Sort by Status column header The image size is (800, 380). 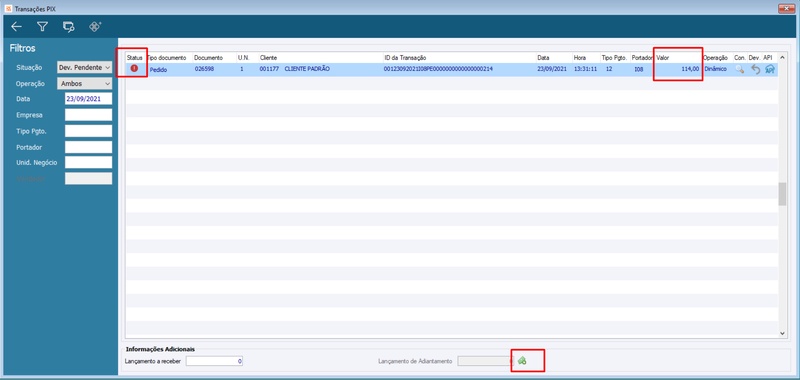pyautogui.click(x=136, y=58)
